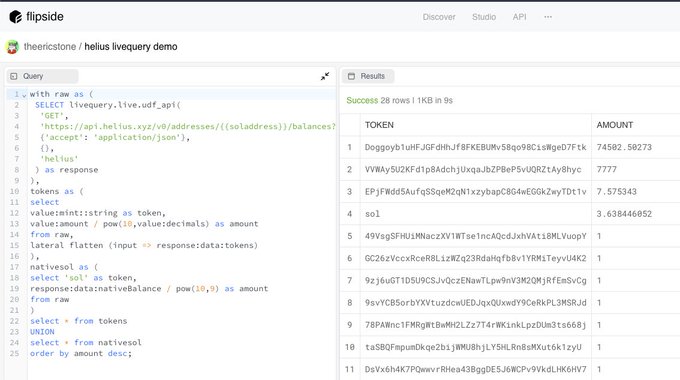Click 'select * from tokens' code line
The height and width of the screenshot is (380, 680).
pos(78,321)
